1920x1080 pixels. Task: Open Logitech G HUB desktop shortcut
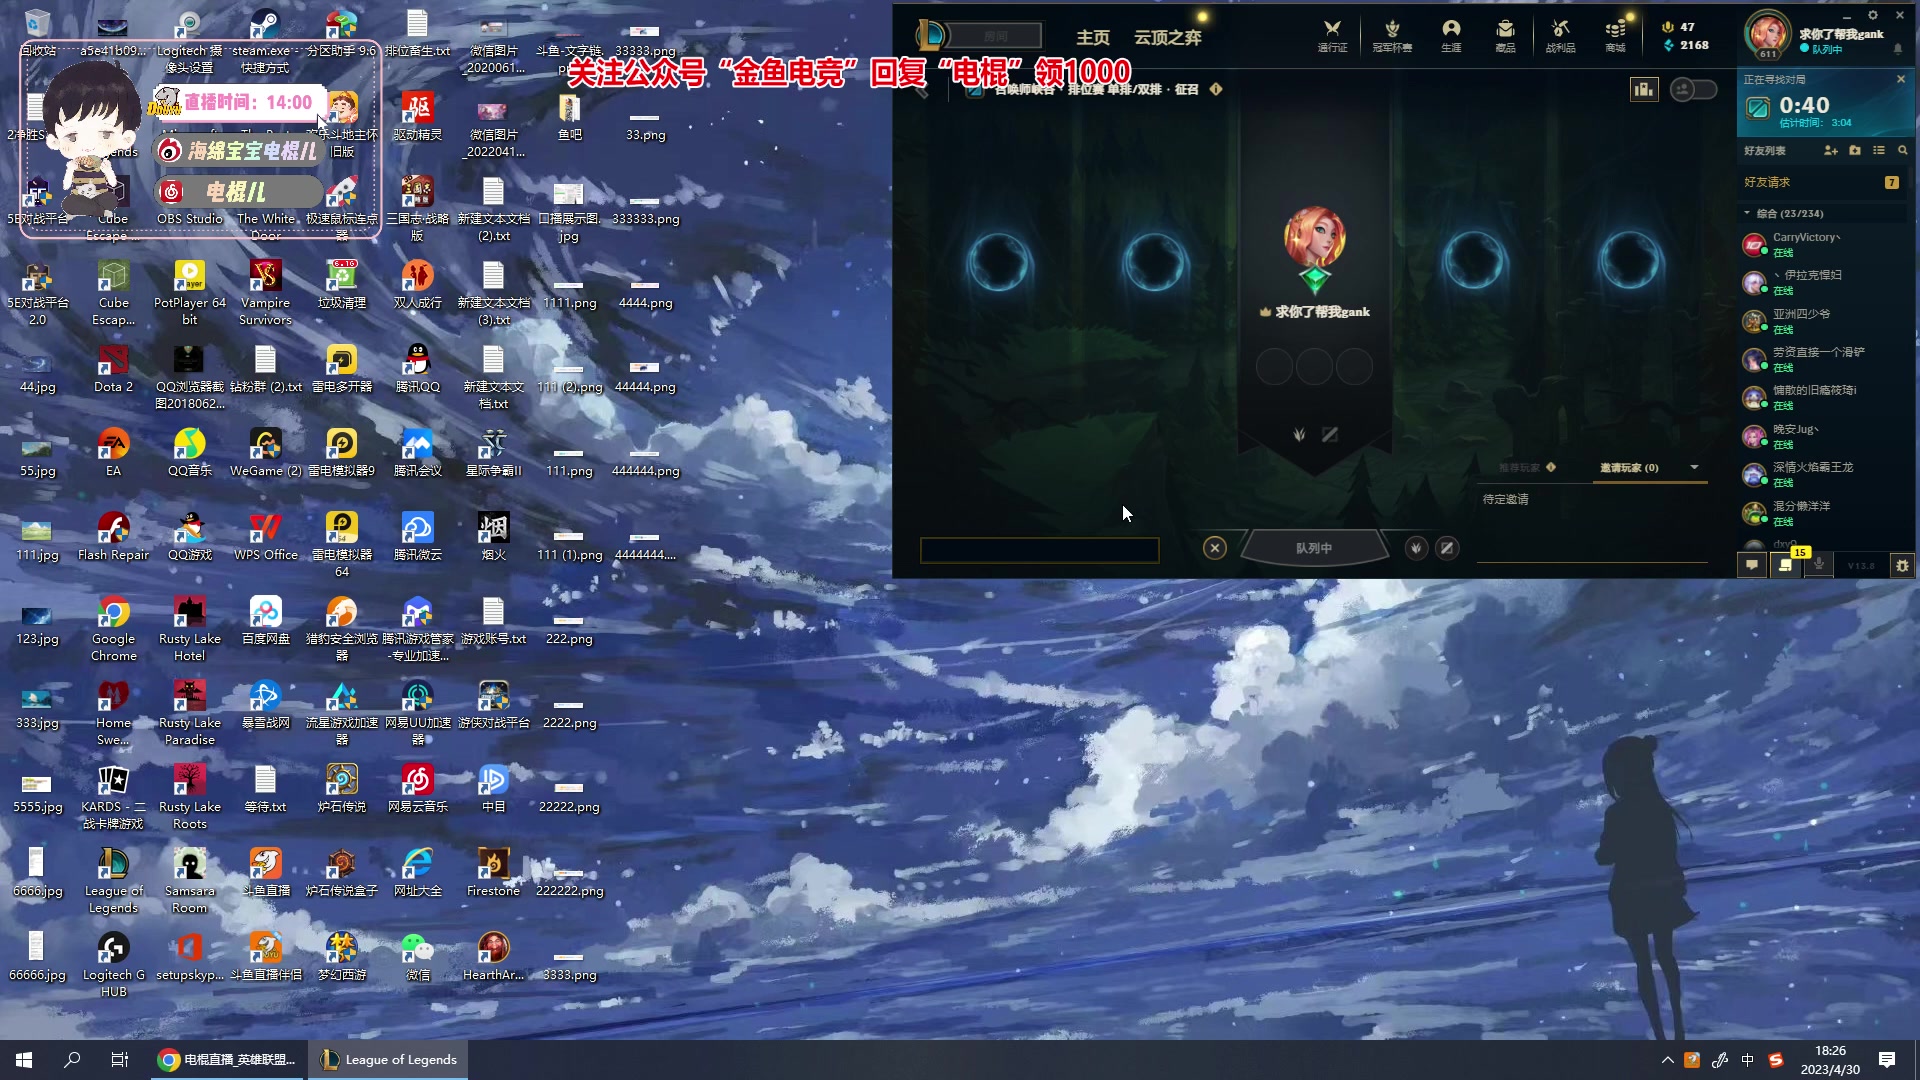click(x=113, y=965)
